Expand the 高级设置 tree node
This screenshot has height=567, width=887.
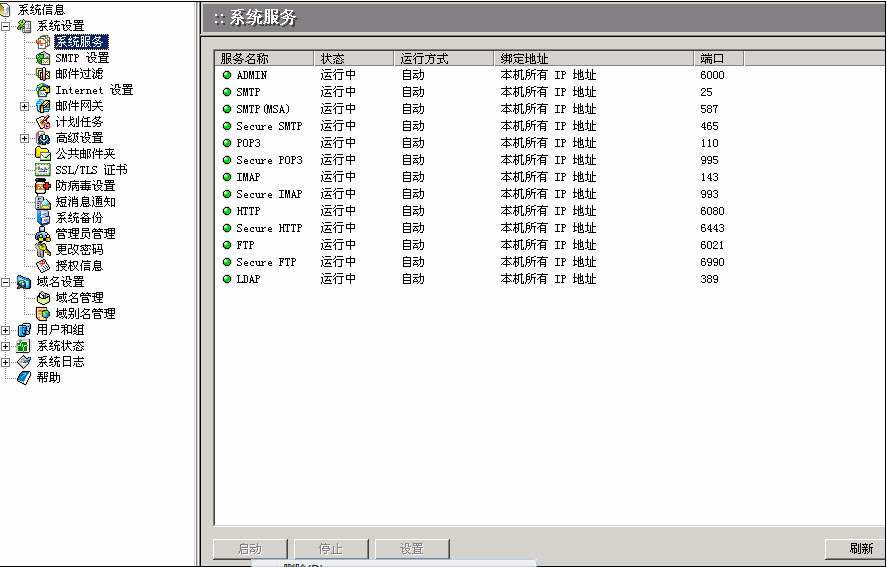tap(24, 138)
